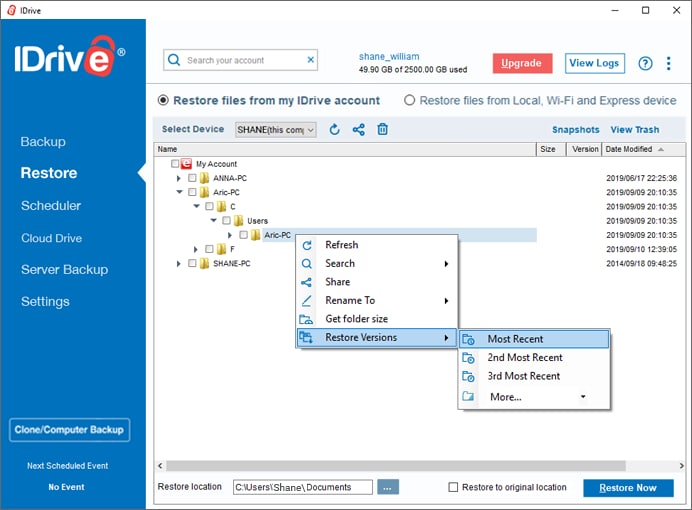The image size is (692, 510).
Task: Open the Rename To submenu
Action: [376, 300]
